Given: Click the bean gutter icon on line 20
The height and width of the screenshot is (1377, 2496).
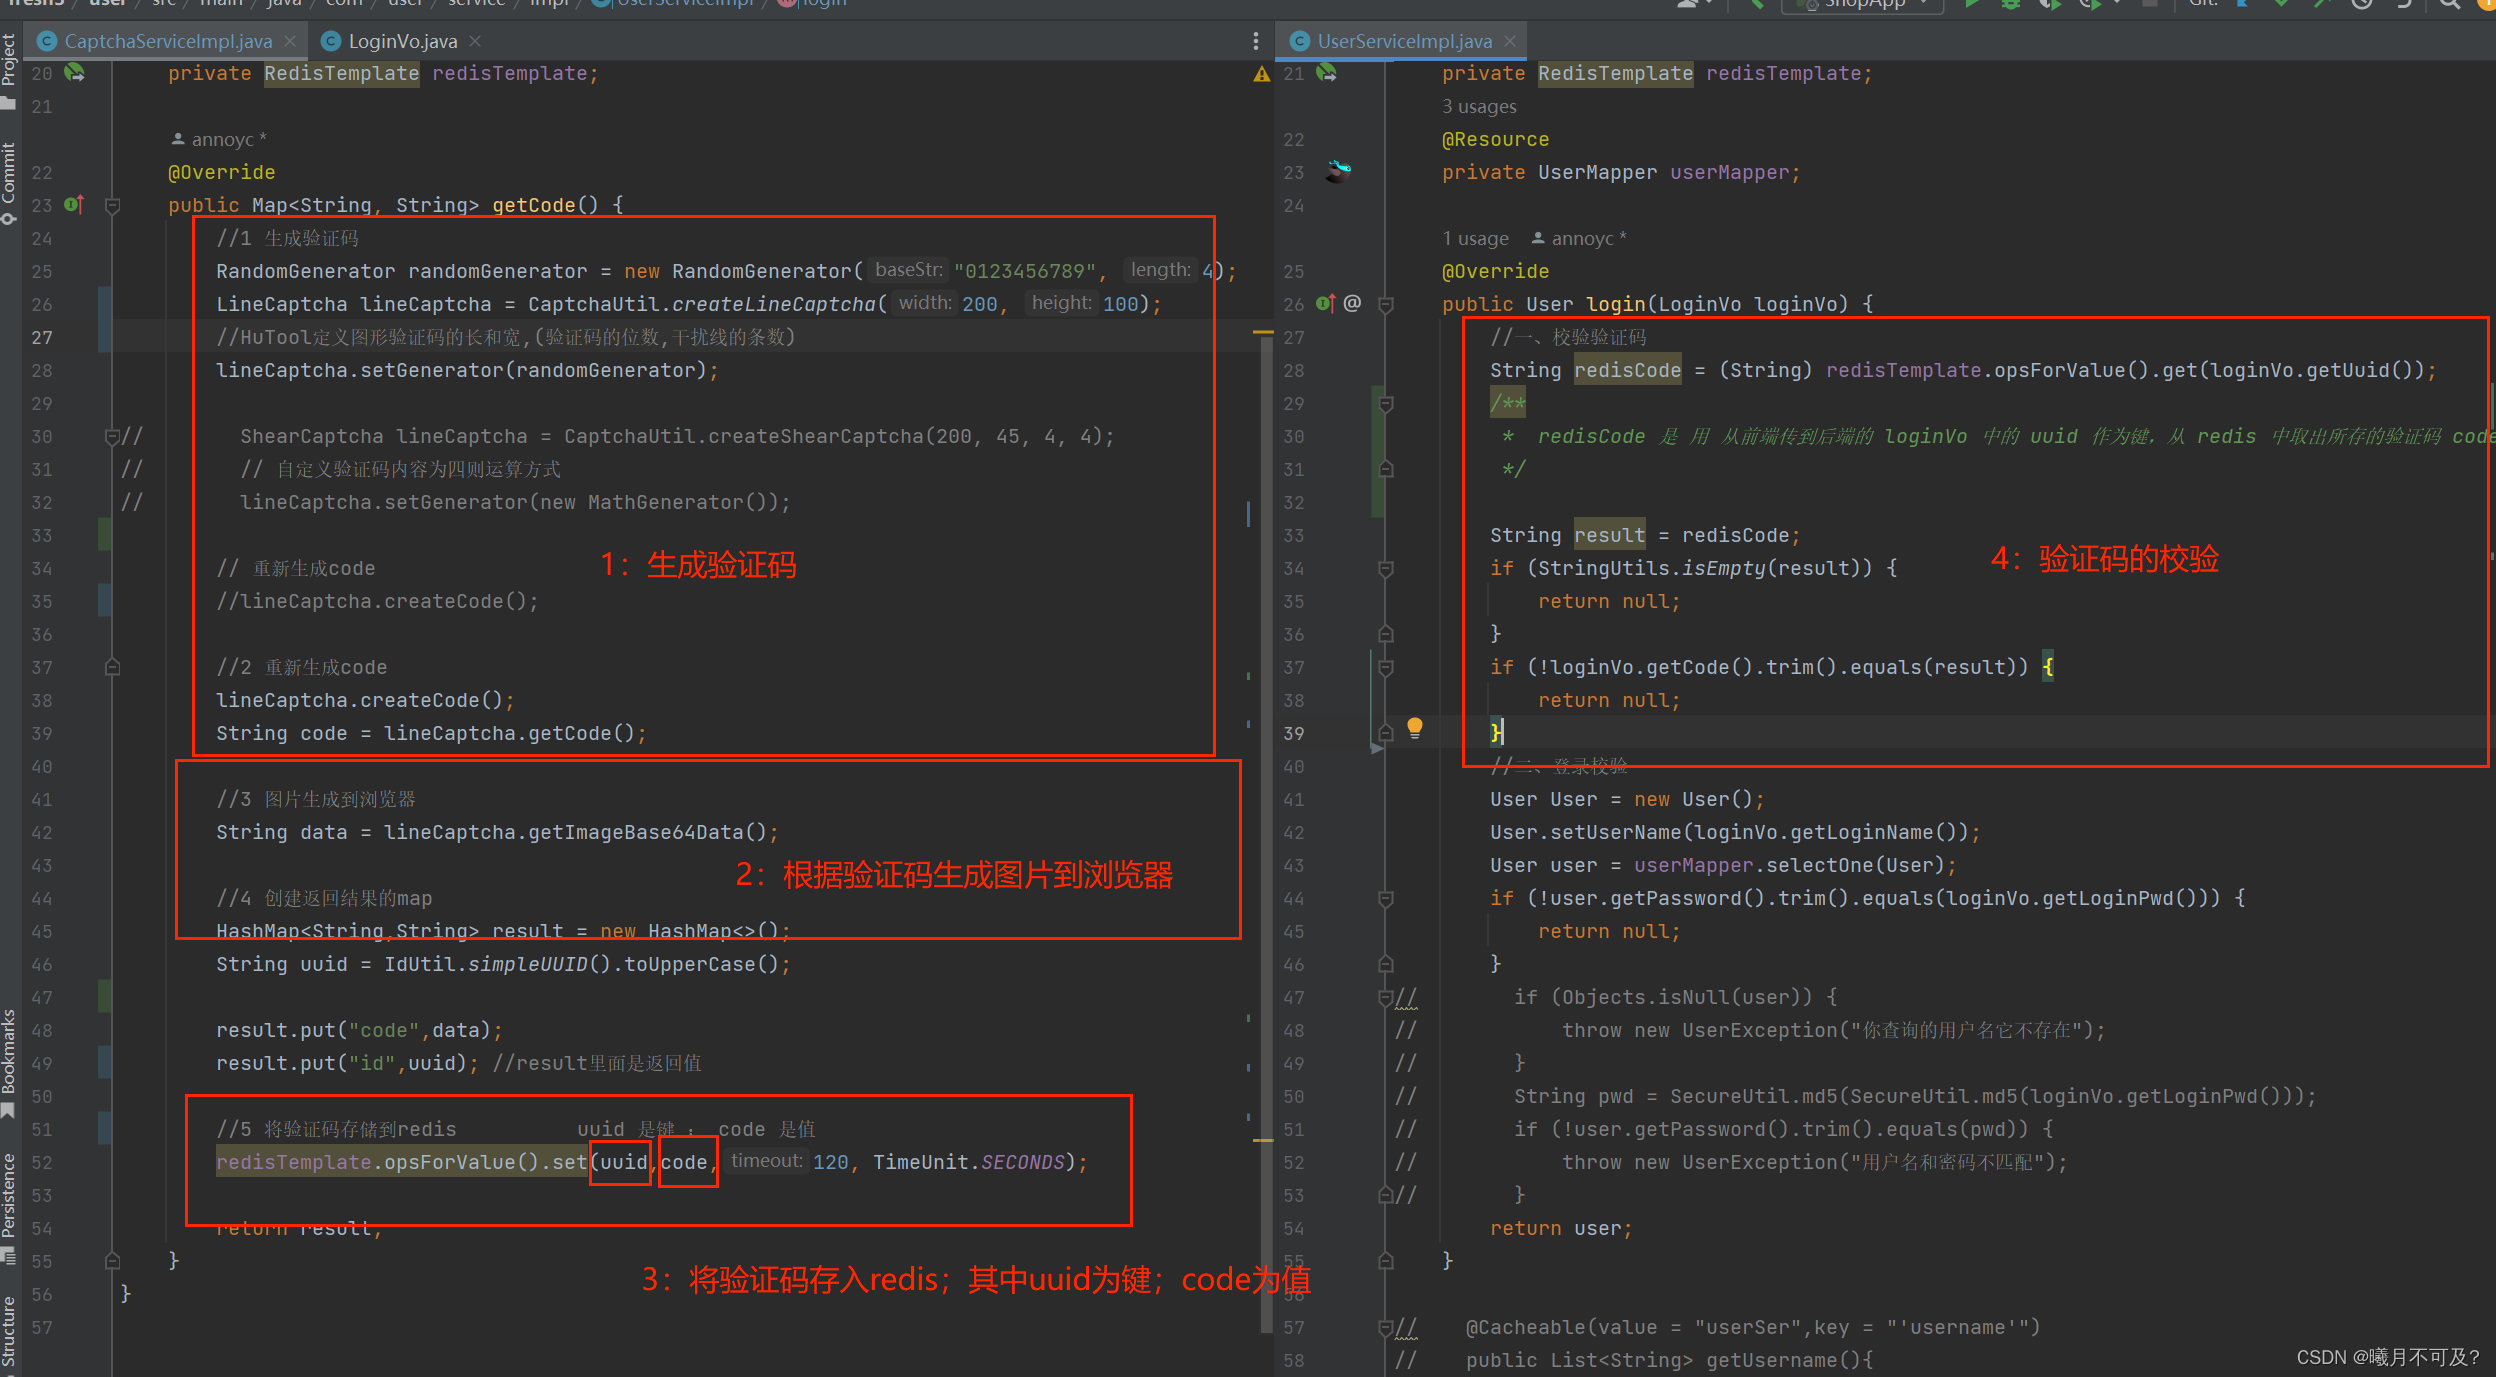Looking at the screenshot, I should (74, 73).
